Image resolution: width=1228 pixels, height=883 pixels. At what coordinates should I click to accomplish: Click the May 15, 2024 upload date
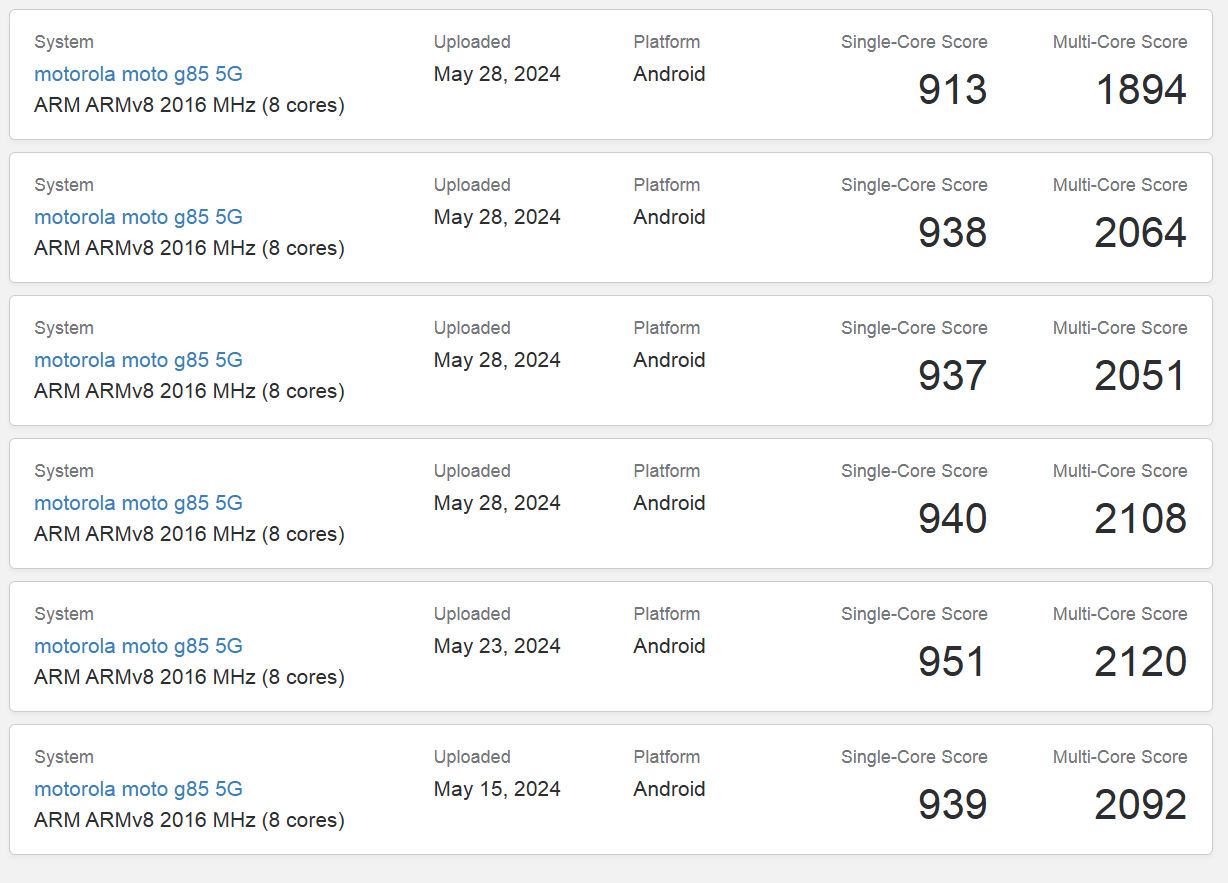pos(497,789)
